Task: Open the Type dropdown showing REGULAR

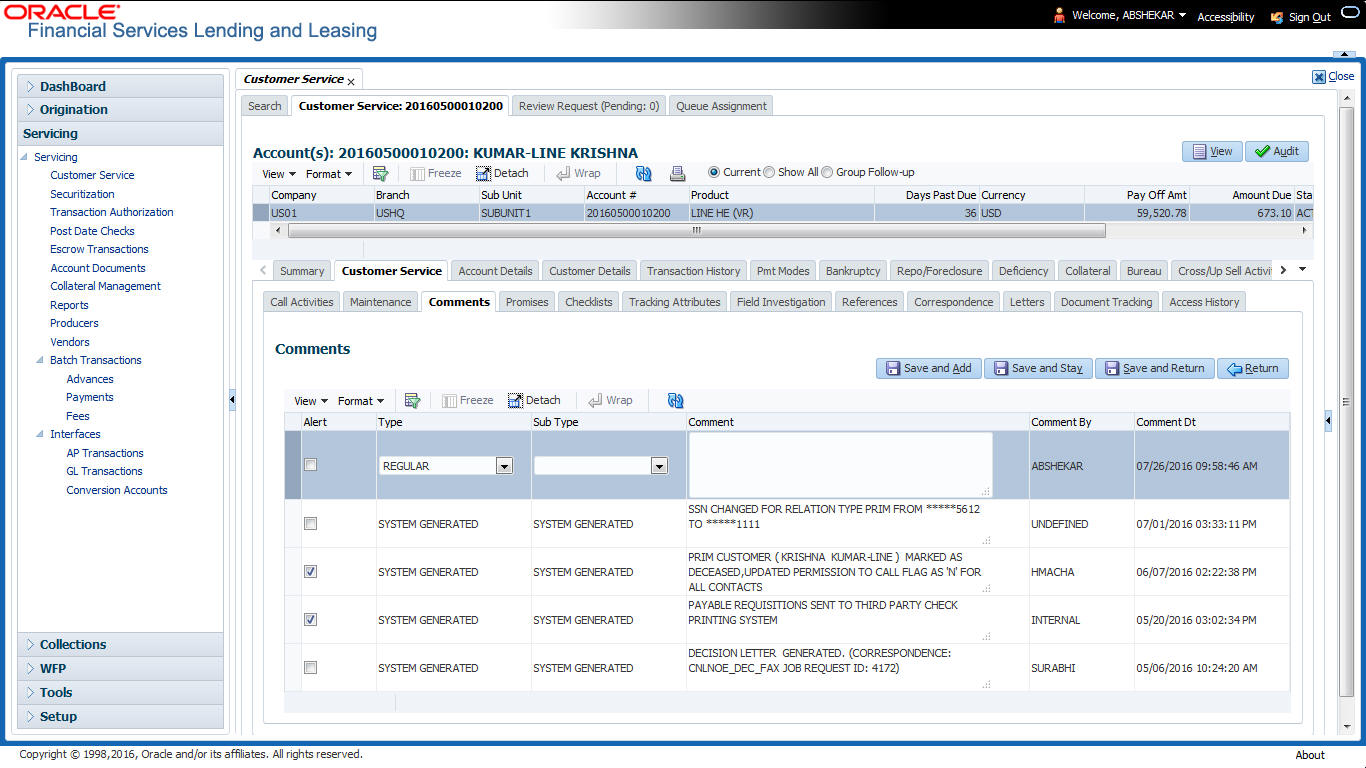Action: coord(504,466)
